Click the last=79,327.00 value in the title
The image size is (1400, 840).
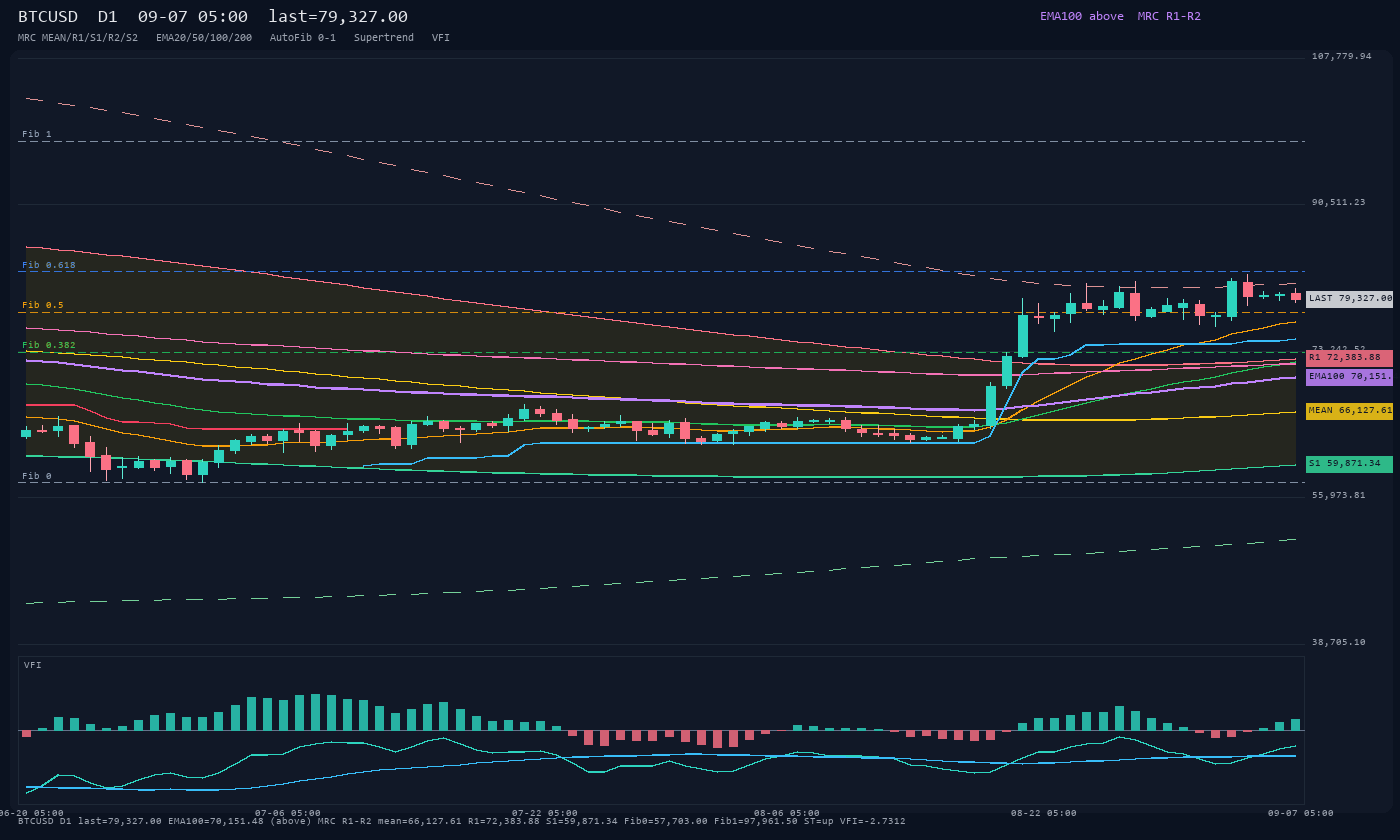(x=338, y=17)
